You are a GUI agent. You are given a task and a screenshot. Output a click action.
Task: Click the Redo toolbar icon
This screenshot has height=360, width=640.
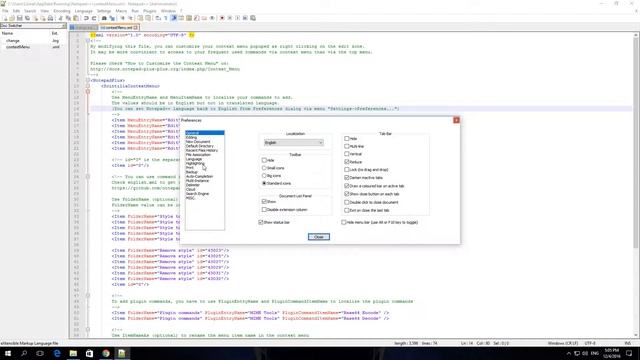pos(94,18)
